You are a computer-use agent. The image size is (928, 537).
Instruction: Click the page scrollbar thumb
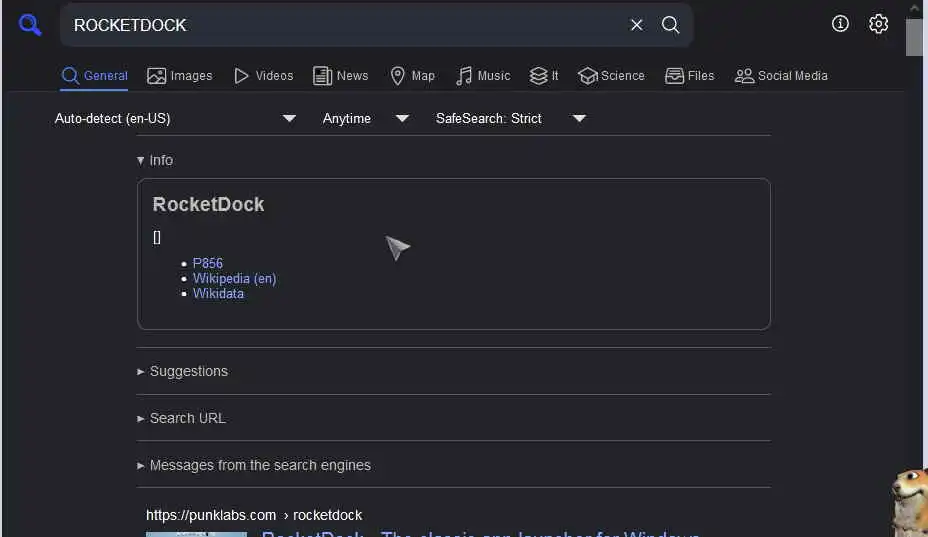coord(914,37)
